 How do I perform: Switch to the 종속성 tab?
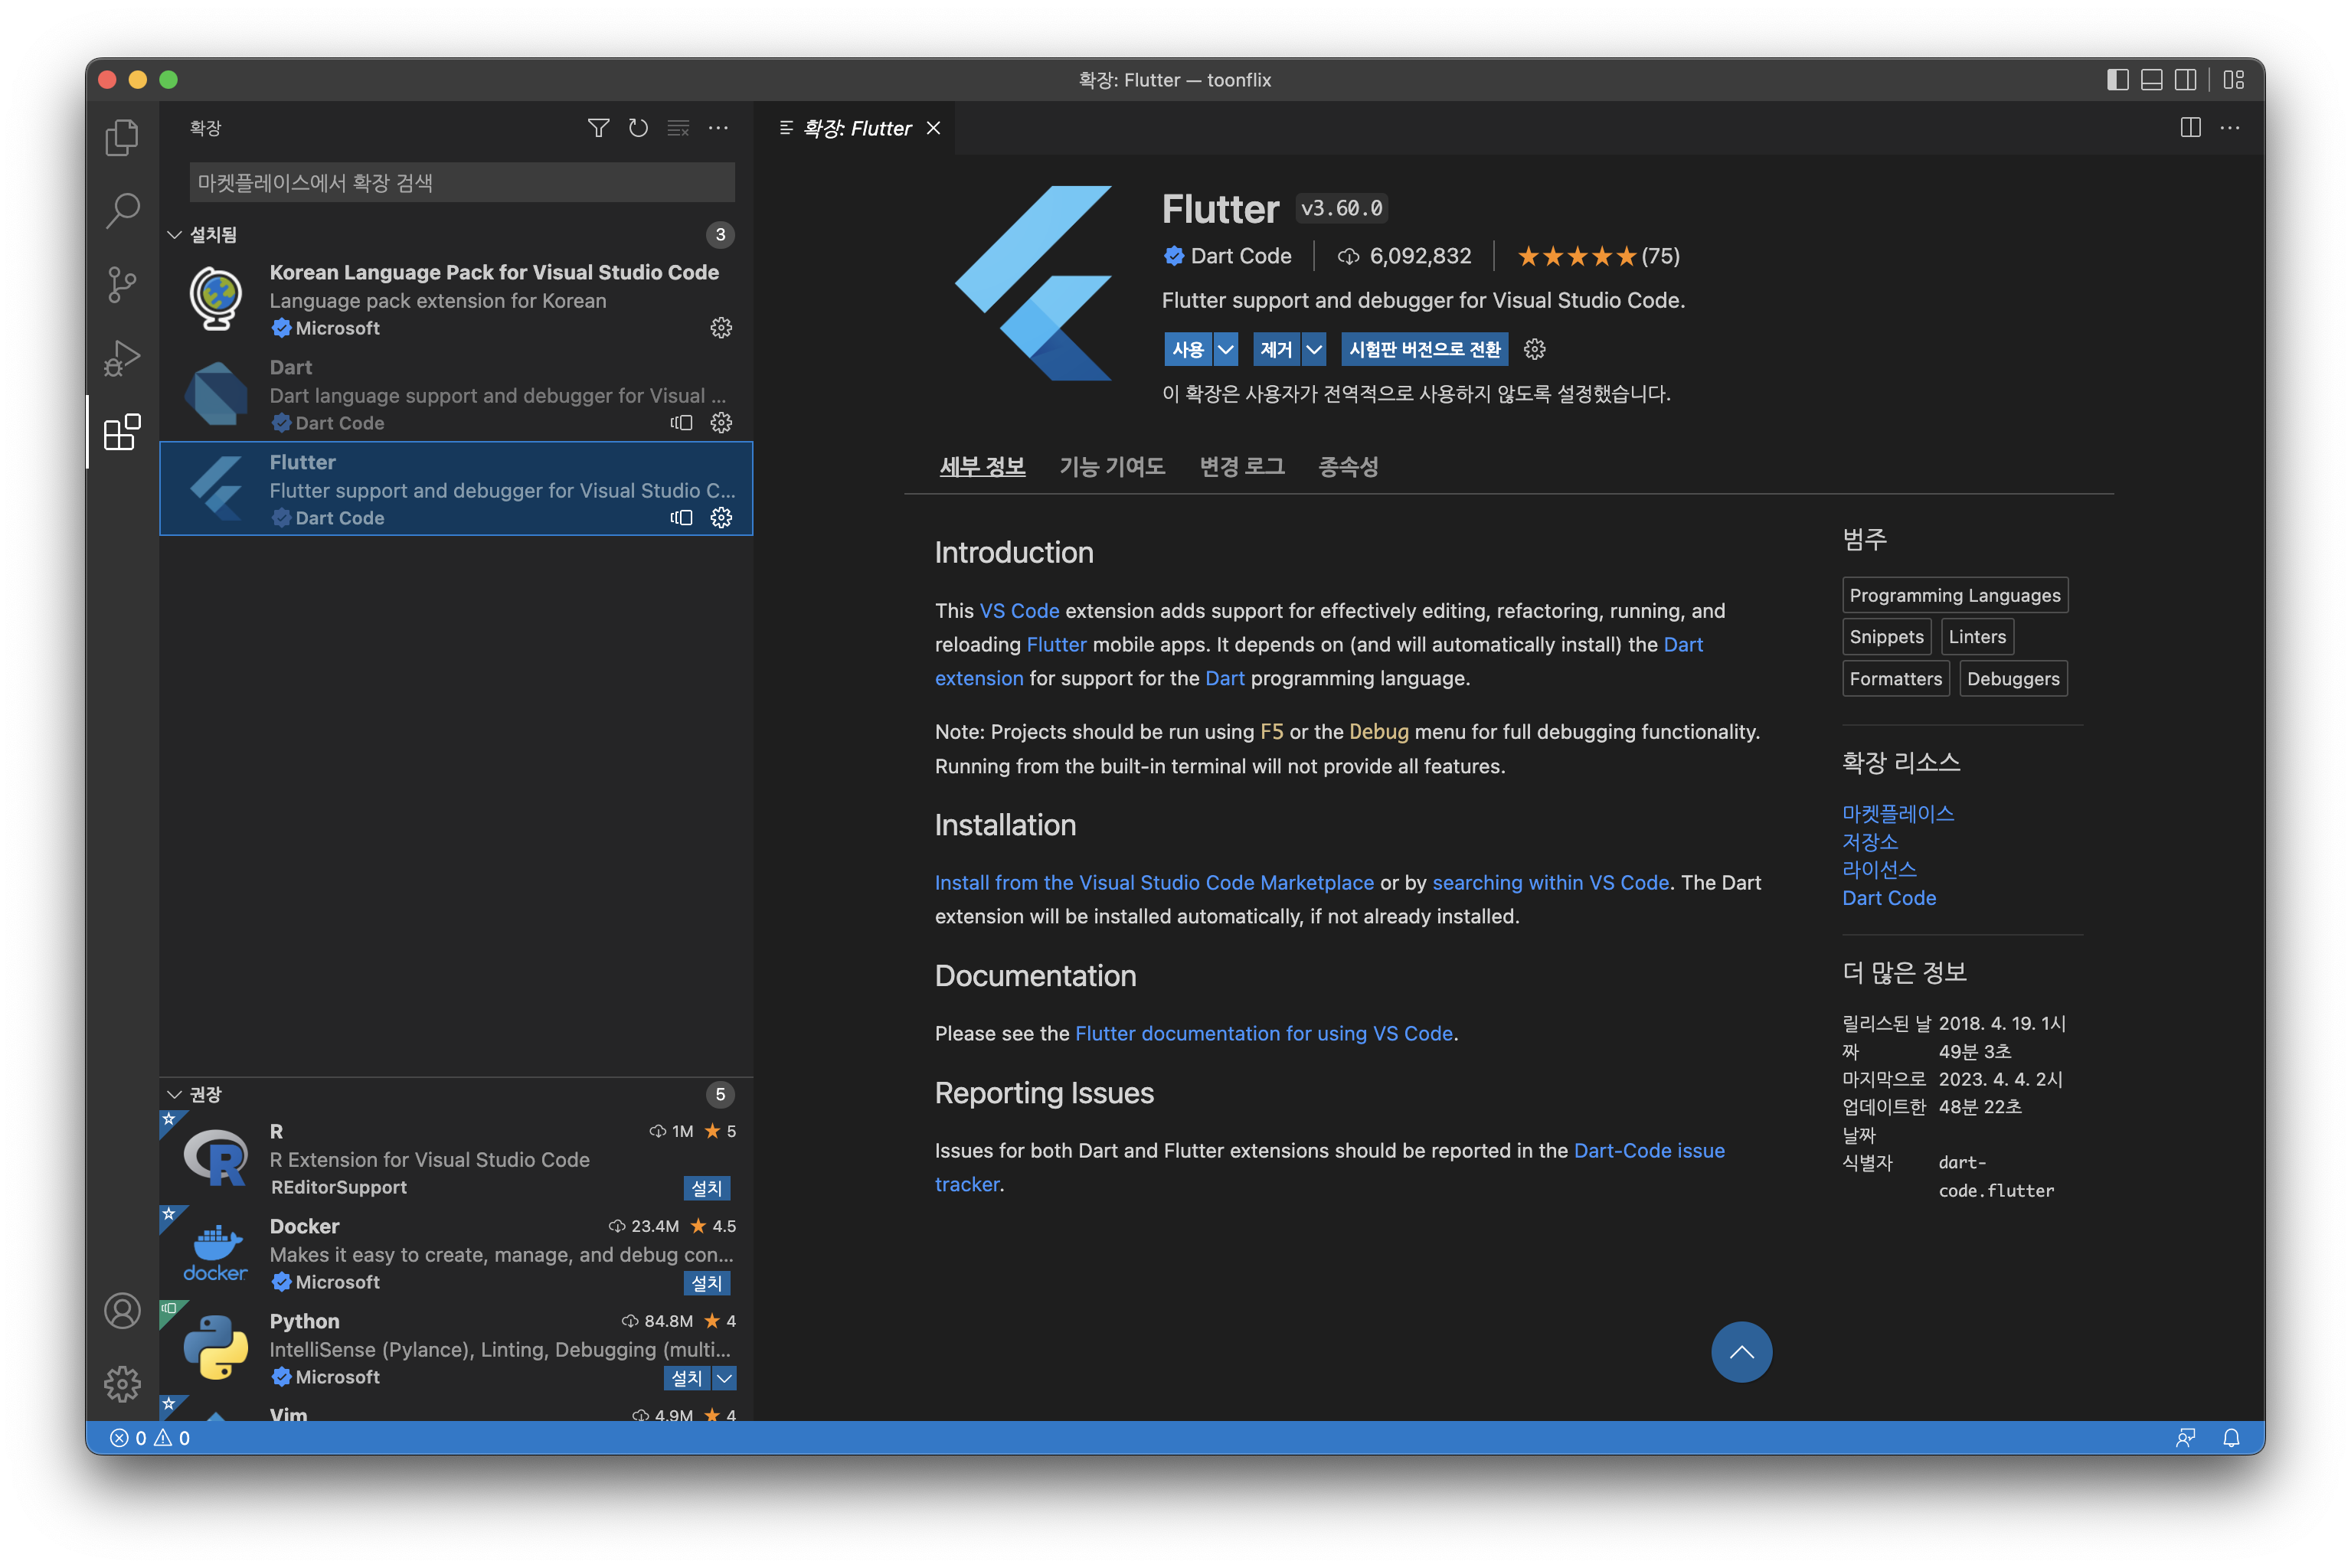[1347, 467]
